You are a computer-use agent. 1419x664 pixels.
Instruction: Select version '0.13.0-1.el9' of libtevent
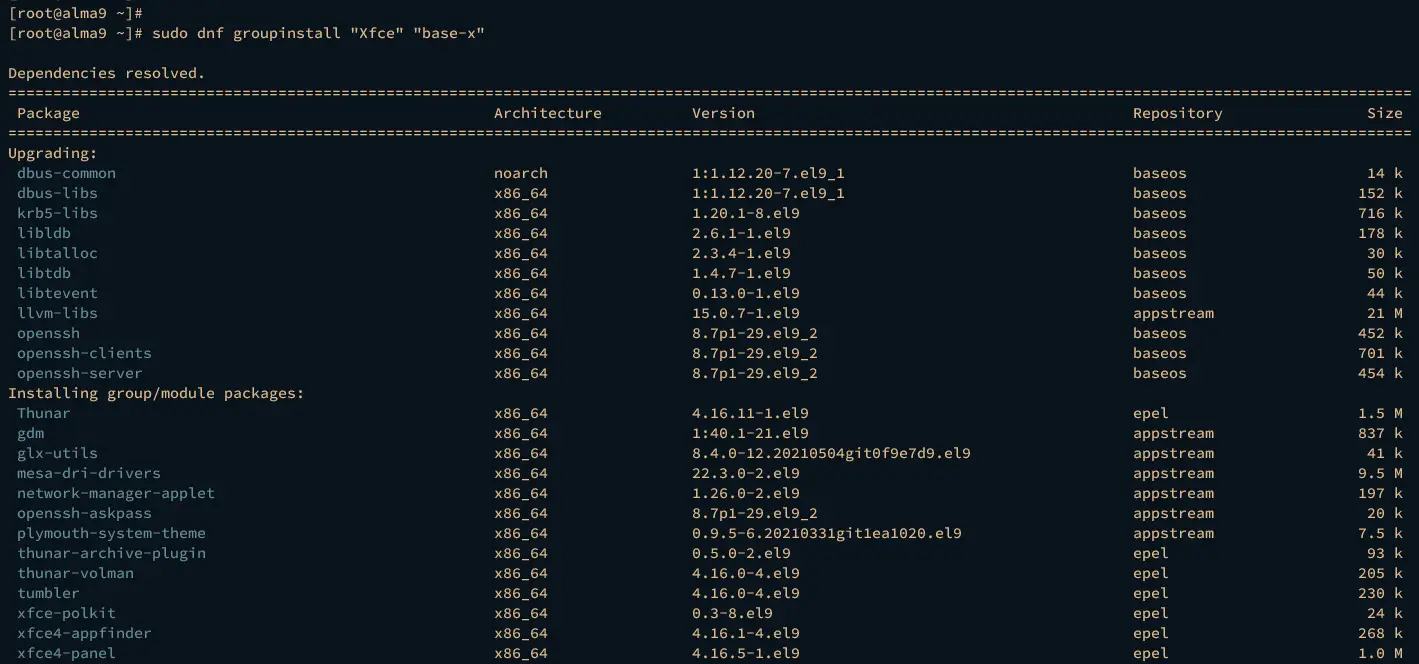(x=746, y=293)
